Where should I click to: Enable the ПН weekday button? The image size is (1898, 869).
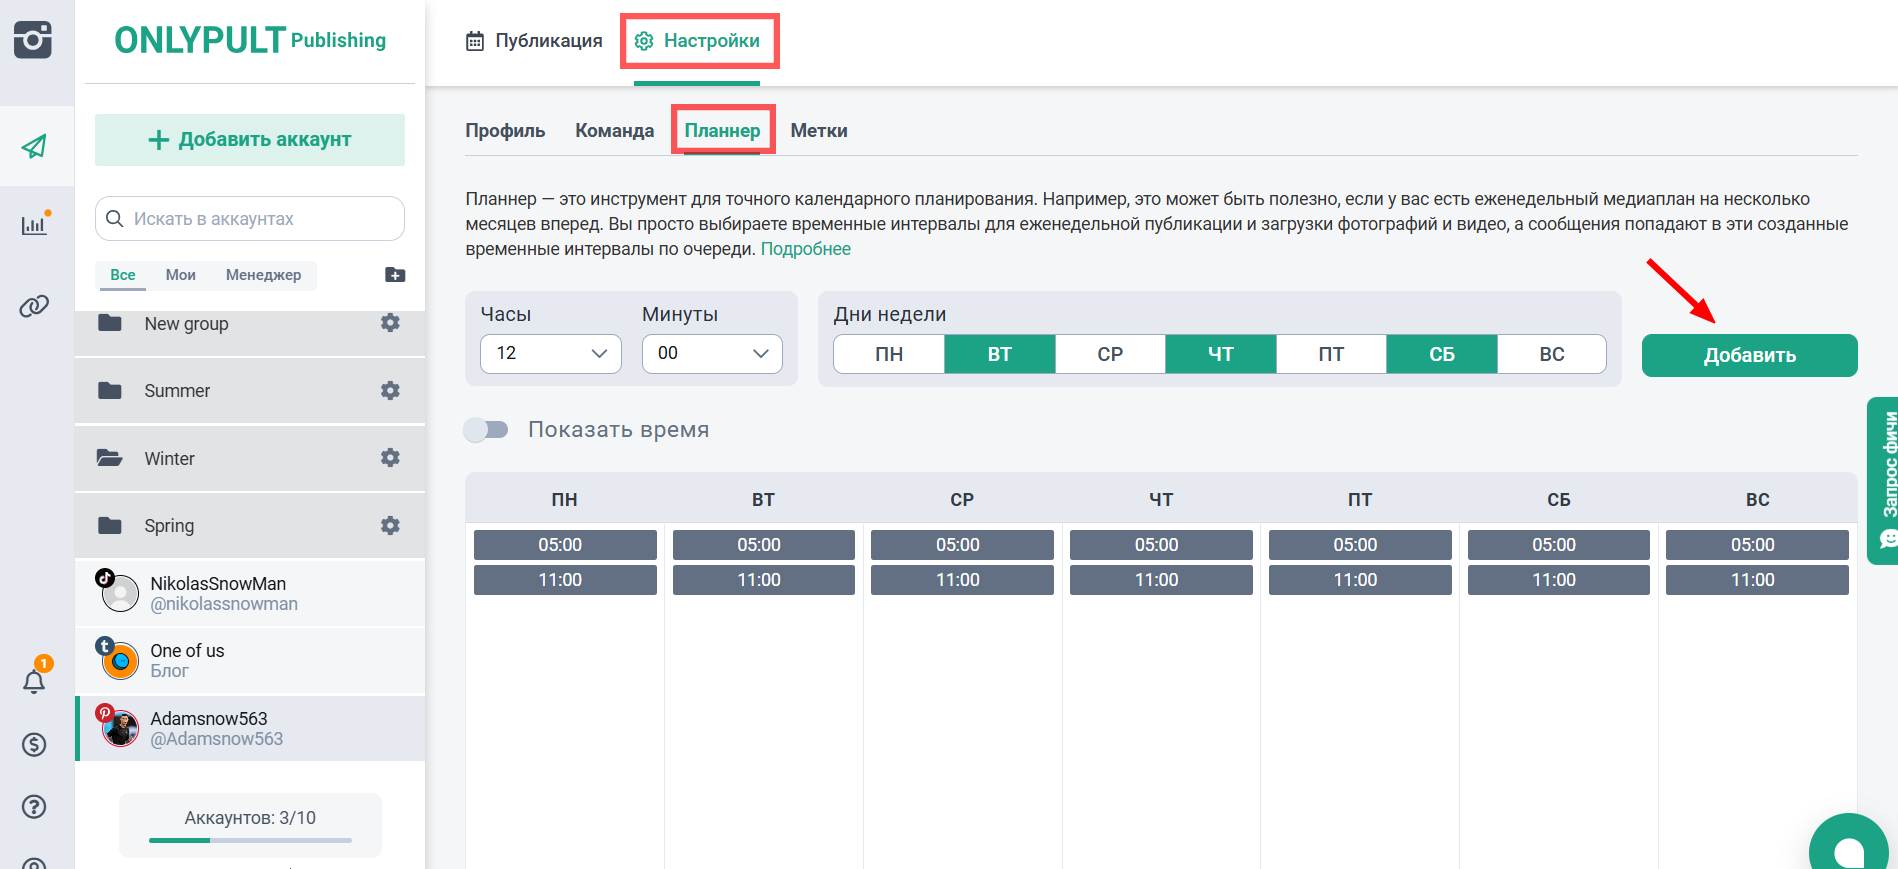point(888,354)
